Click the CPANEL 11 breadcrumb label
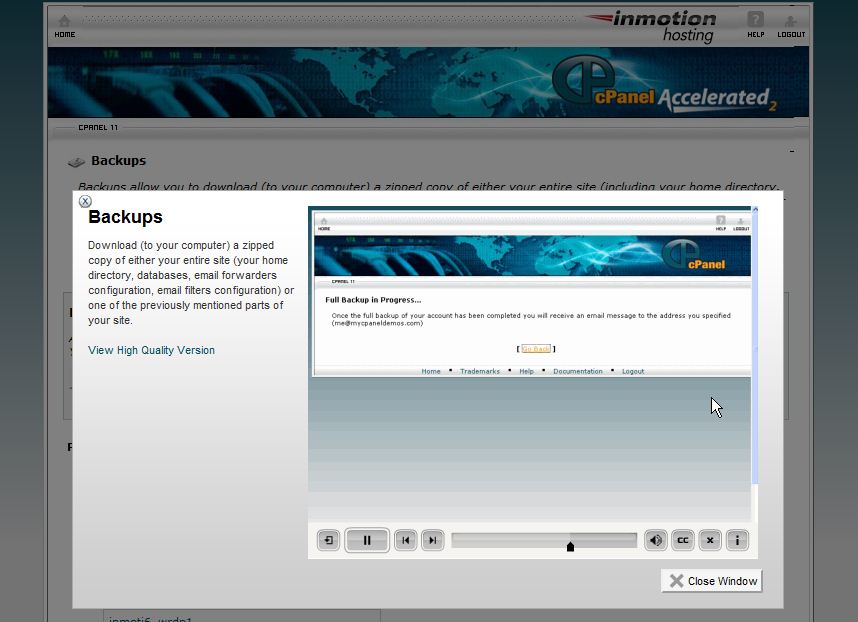858x622 pixels. click(x=98, y=127)
